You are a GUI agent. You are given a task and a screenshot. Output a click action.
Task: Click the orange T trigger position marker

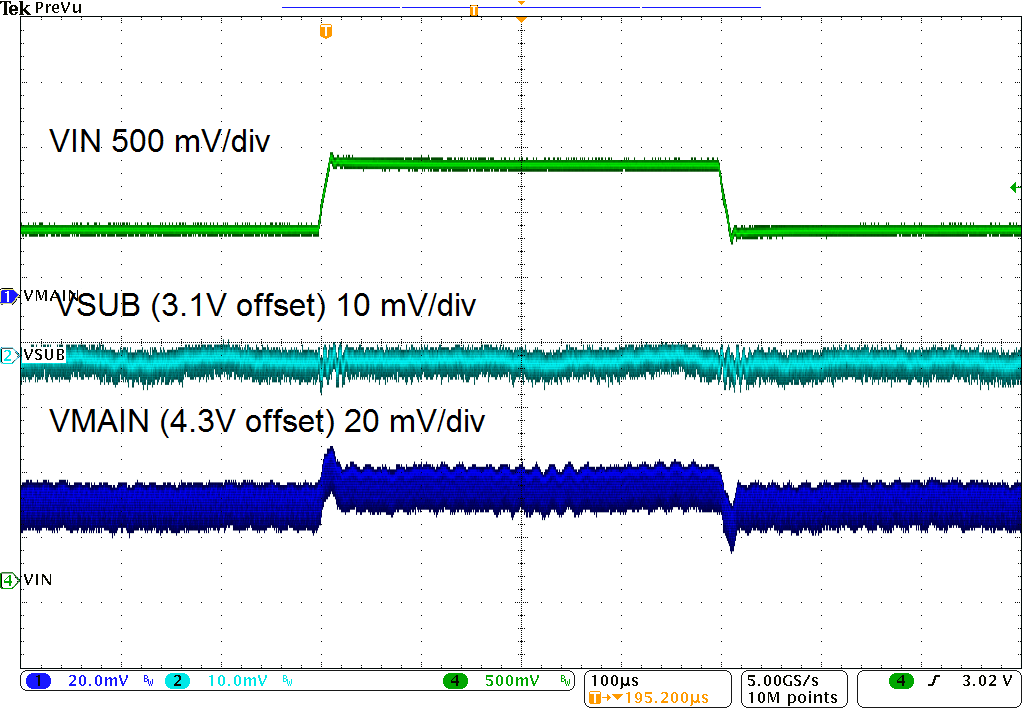[x=324, y=31]
